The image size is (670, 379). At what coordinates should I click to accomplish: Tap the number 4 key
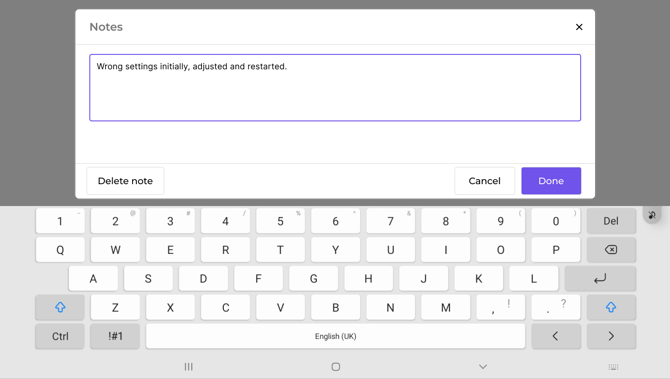[x=225, y=221]
